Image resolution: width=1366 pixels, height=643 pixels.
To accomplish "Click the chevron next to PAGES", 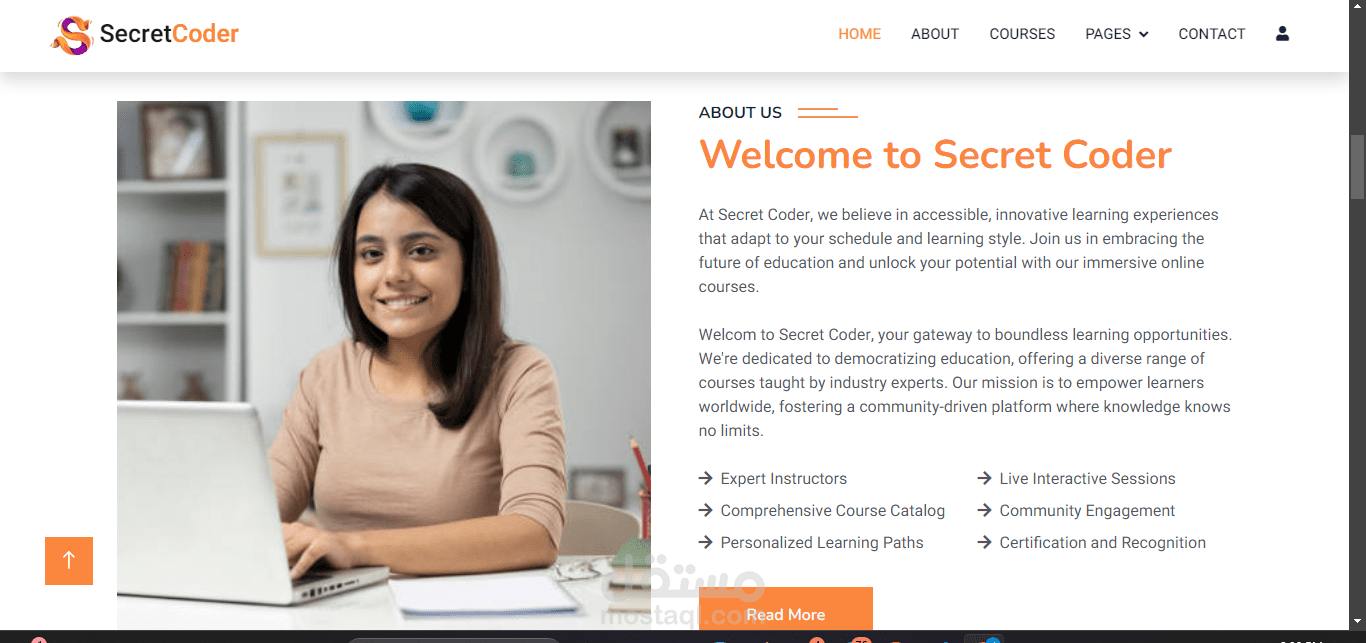I will pyautogui.click(x=1143, y=35).
